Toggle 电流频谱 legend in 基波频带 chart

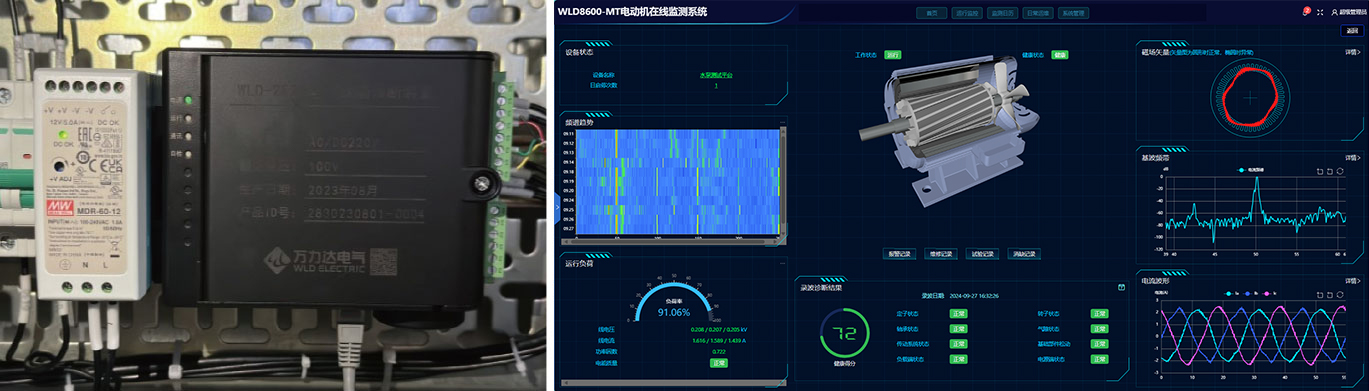(1251, 170)
